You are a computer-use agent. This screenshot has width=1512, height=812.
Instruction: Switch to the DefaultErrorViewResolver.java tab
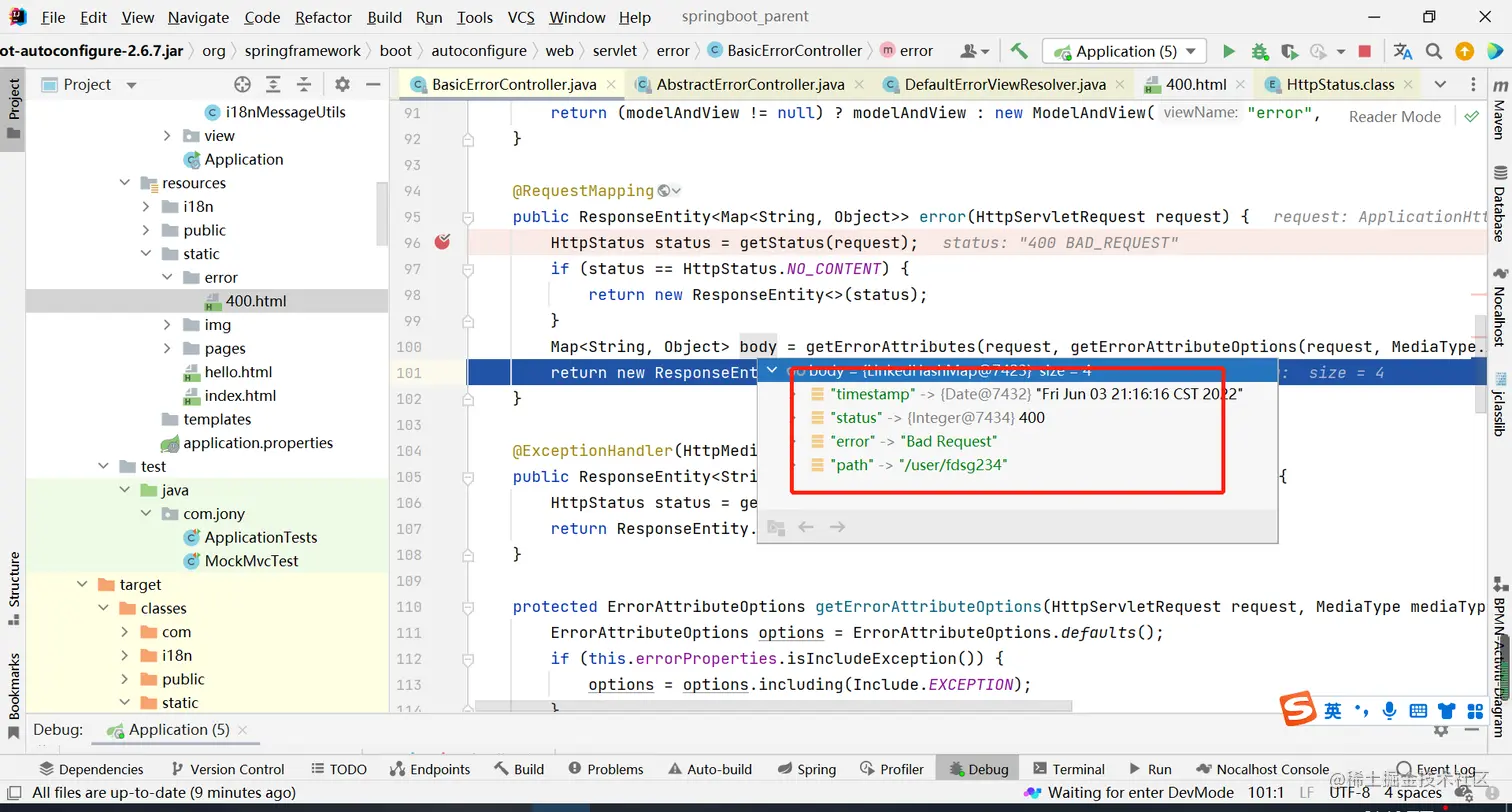tap(1005, 84)
